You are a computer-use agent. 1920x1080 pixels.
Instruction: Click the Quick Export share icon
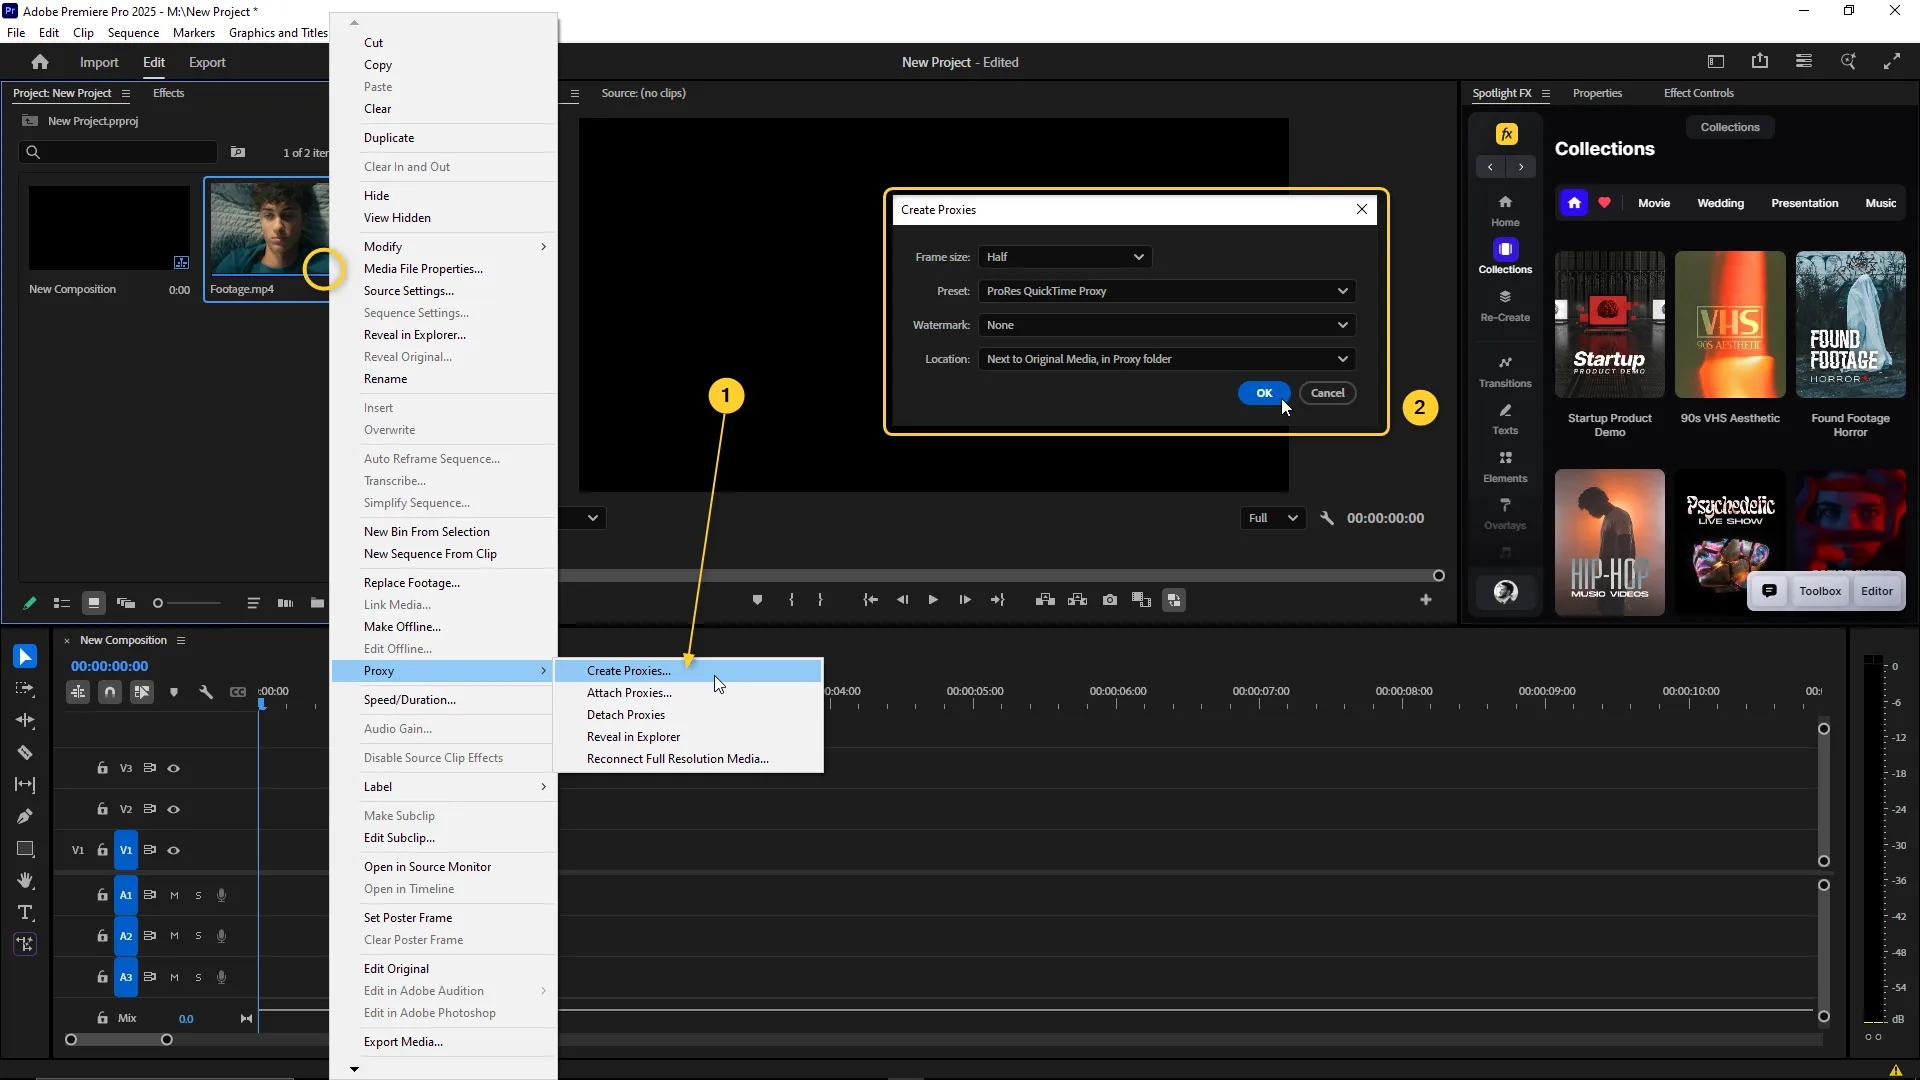(x=1760, y=62)
